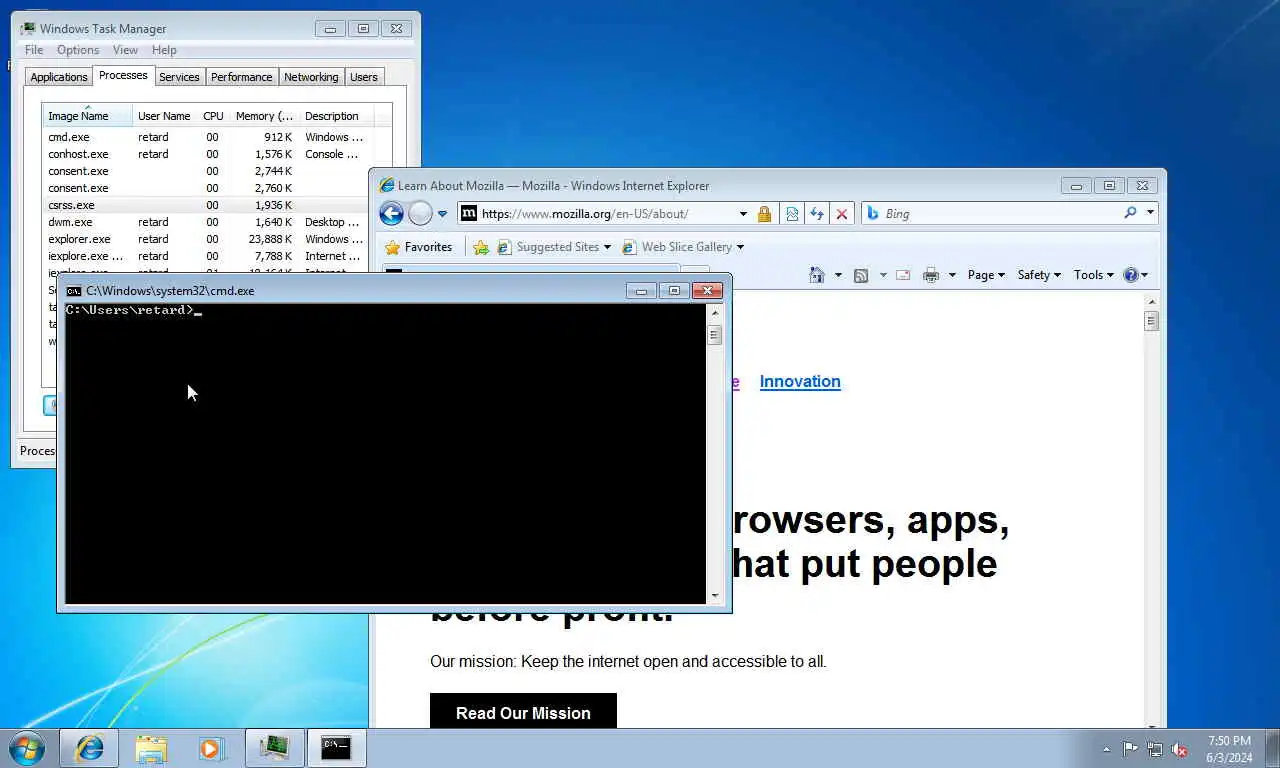Click the Innovation link on Mozilla page
This screenshot has width=1280, height=768.
[800, 381]
